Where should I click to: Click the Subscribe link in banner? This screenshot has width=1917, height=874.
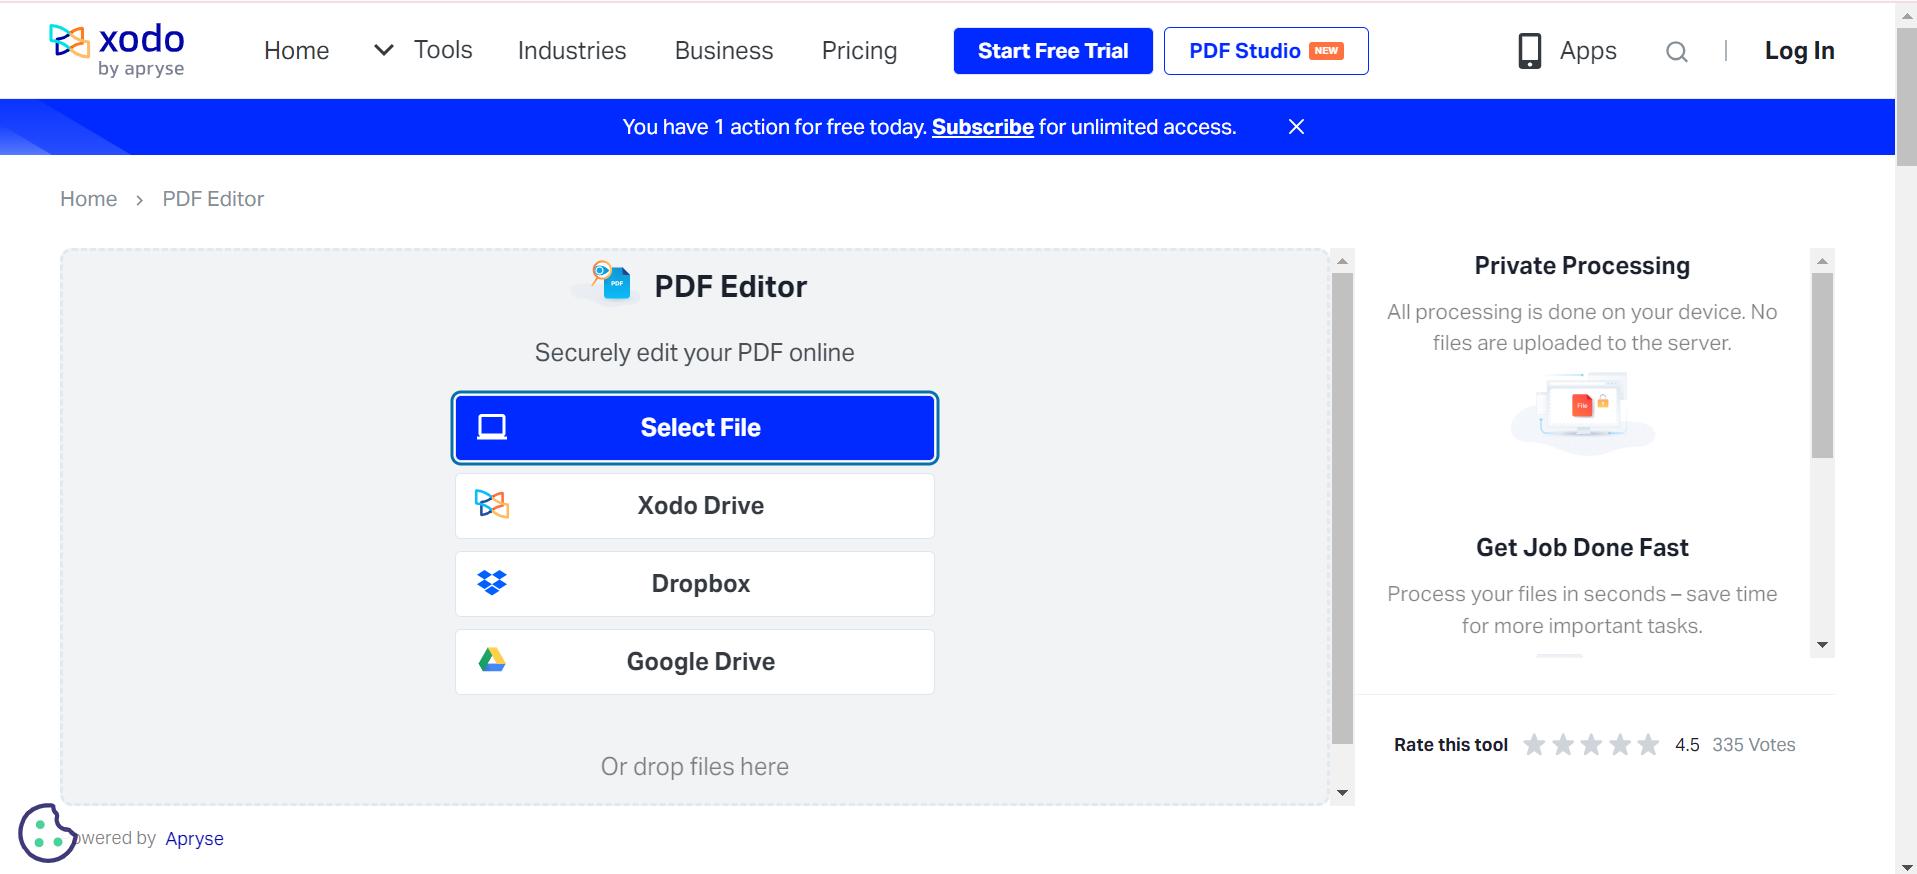click(x=982, y=127)
